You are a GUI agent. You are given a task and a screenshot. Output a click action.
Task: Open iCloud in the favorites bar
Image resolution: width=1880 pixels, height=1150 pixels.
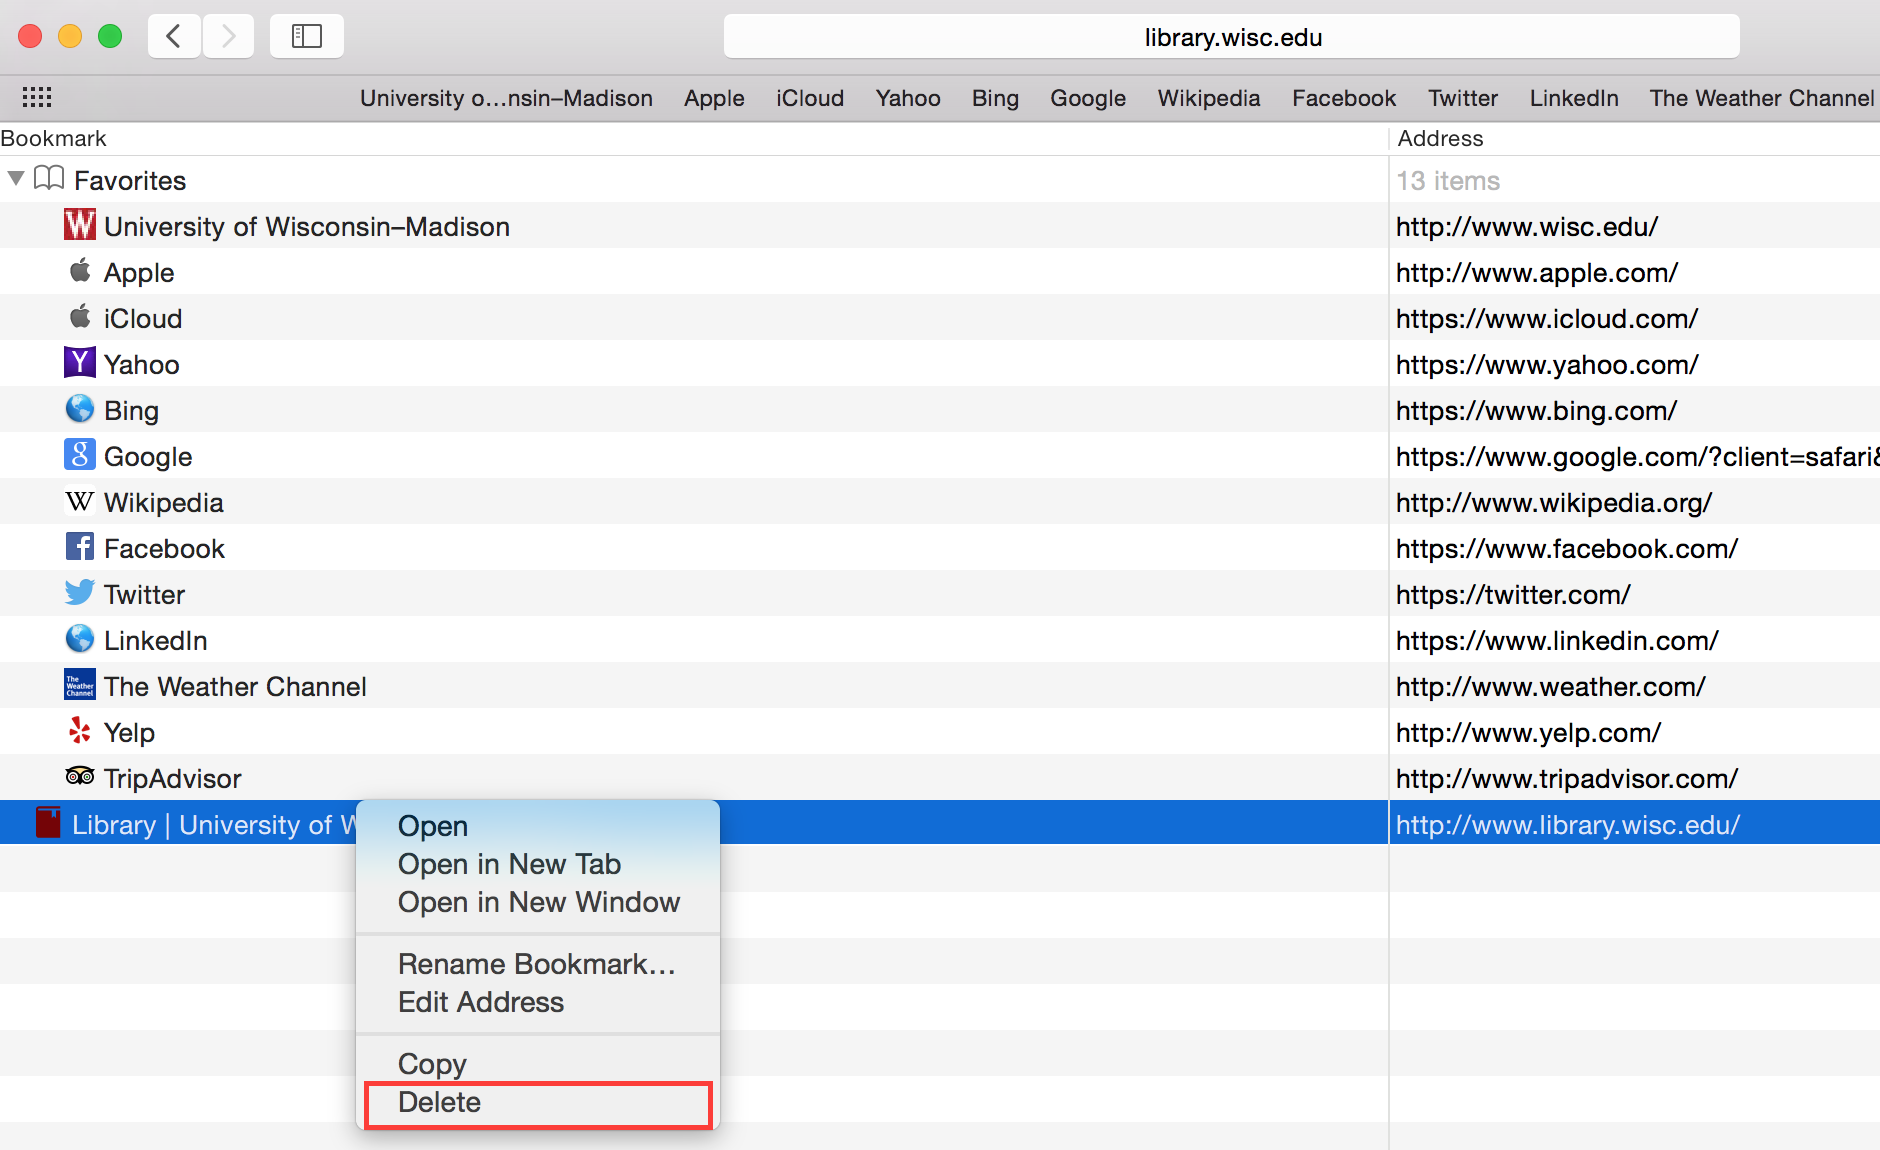click(810, 98)
